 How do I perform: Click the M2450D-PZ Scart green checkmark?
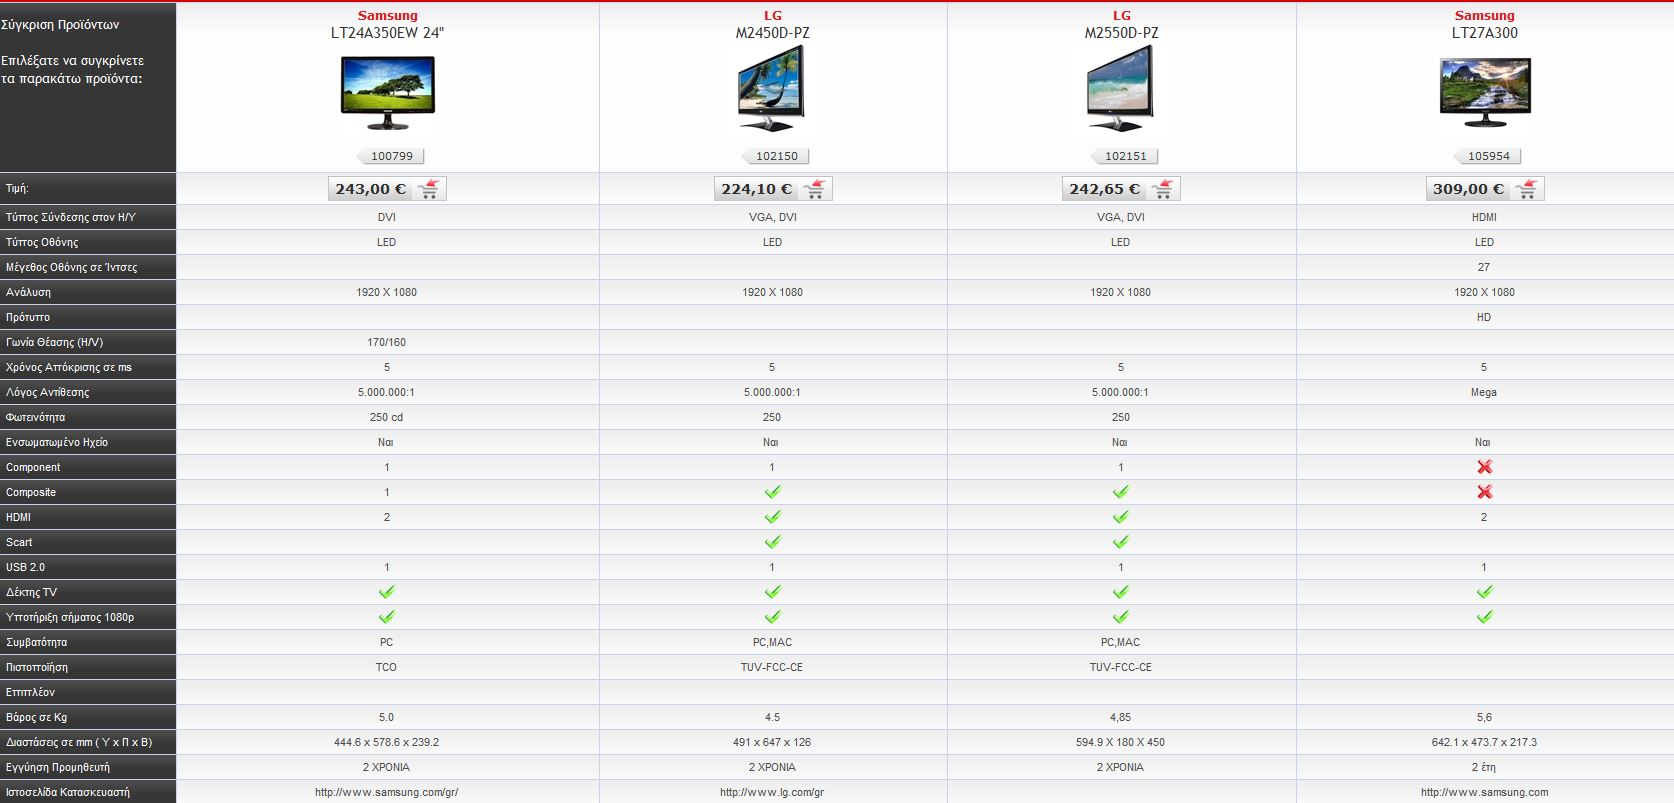pos(772,542)
